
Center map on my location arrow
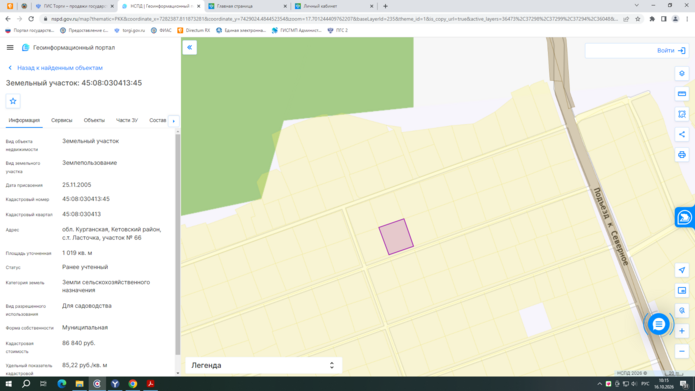pyautogui.click(x=682, y=270)
